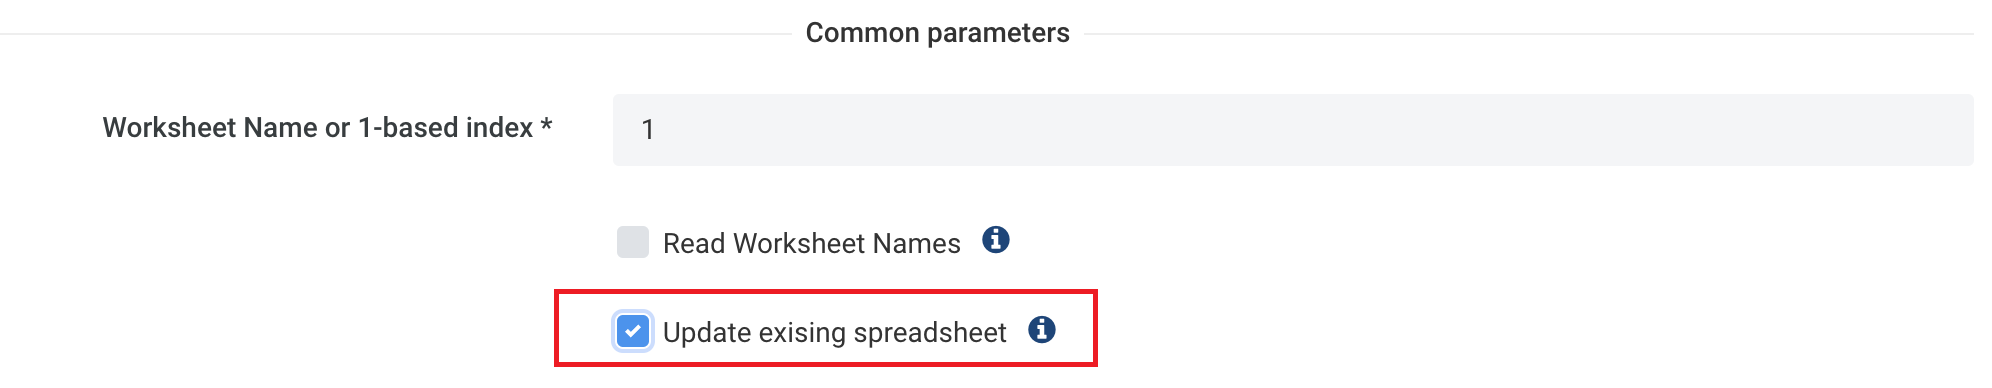1992x388 pixels.
Task: Click the Common parameters section heading
Action: [x=937, y=33]
